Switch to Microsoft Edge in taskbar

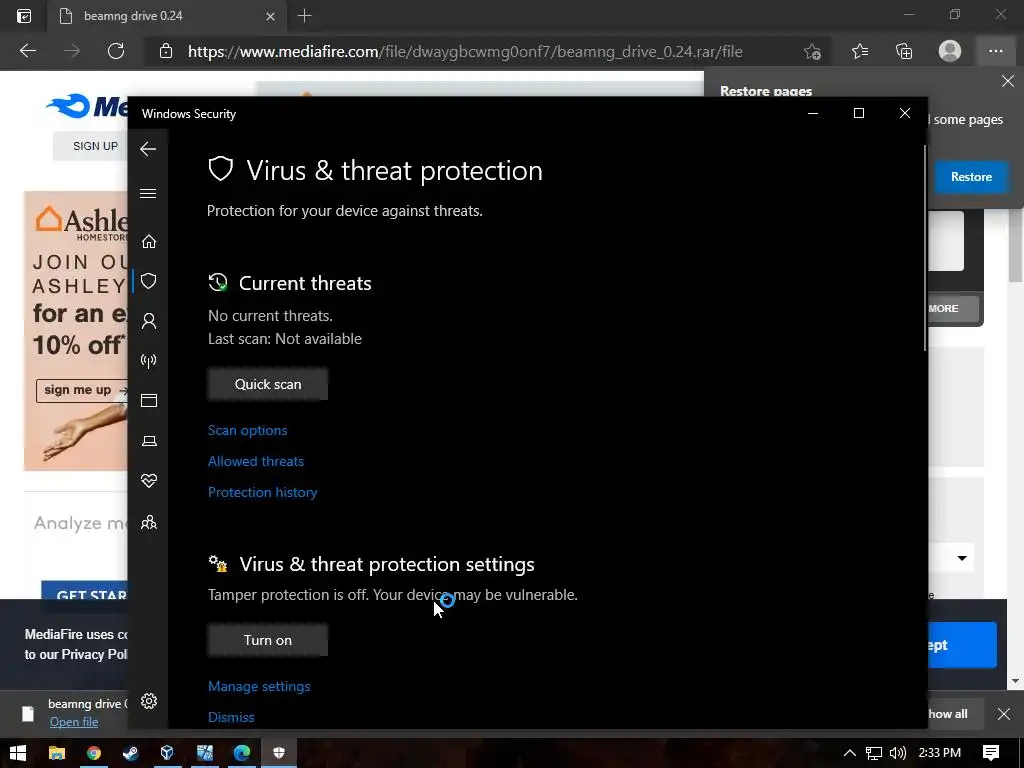point(242,753)
